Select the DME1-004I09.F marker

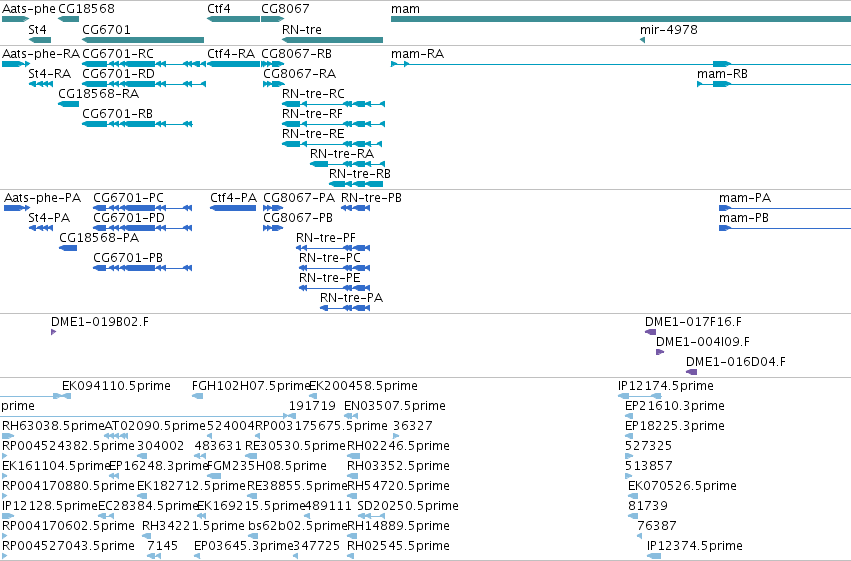tap(660, 352)
